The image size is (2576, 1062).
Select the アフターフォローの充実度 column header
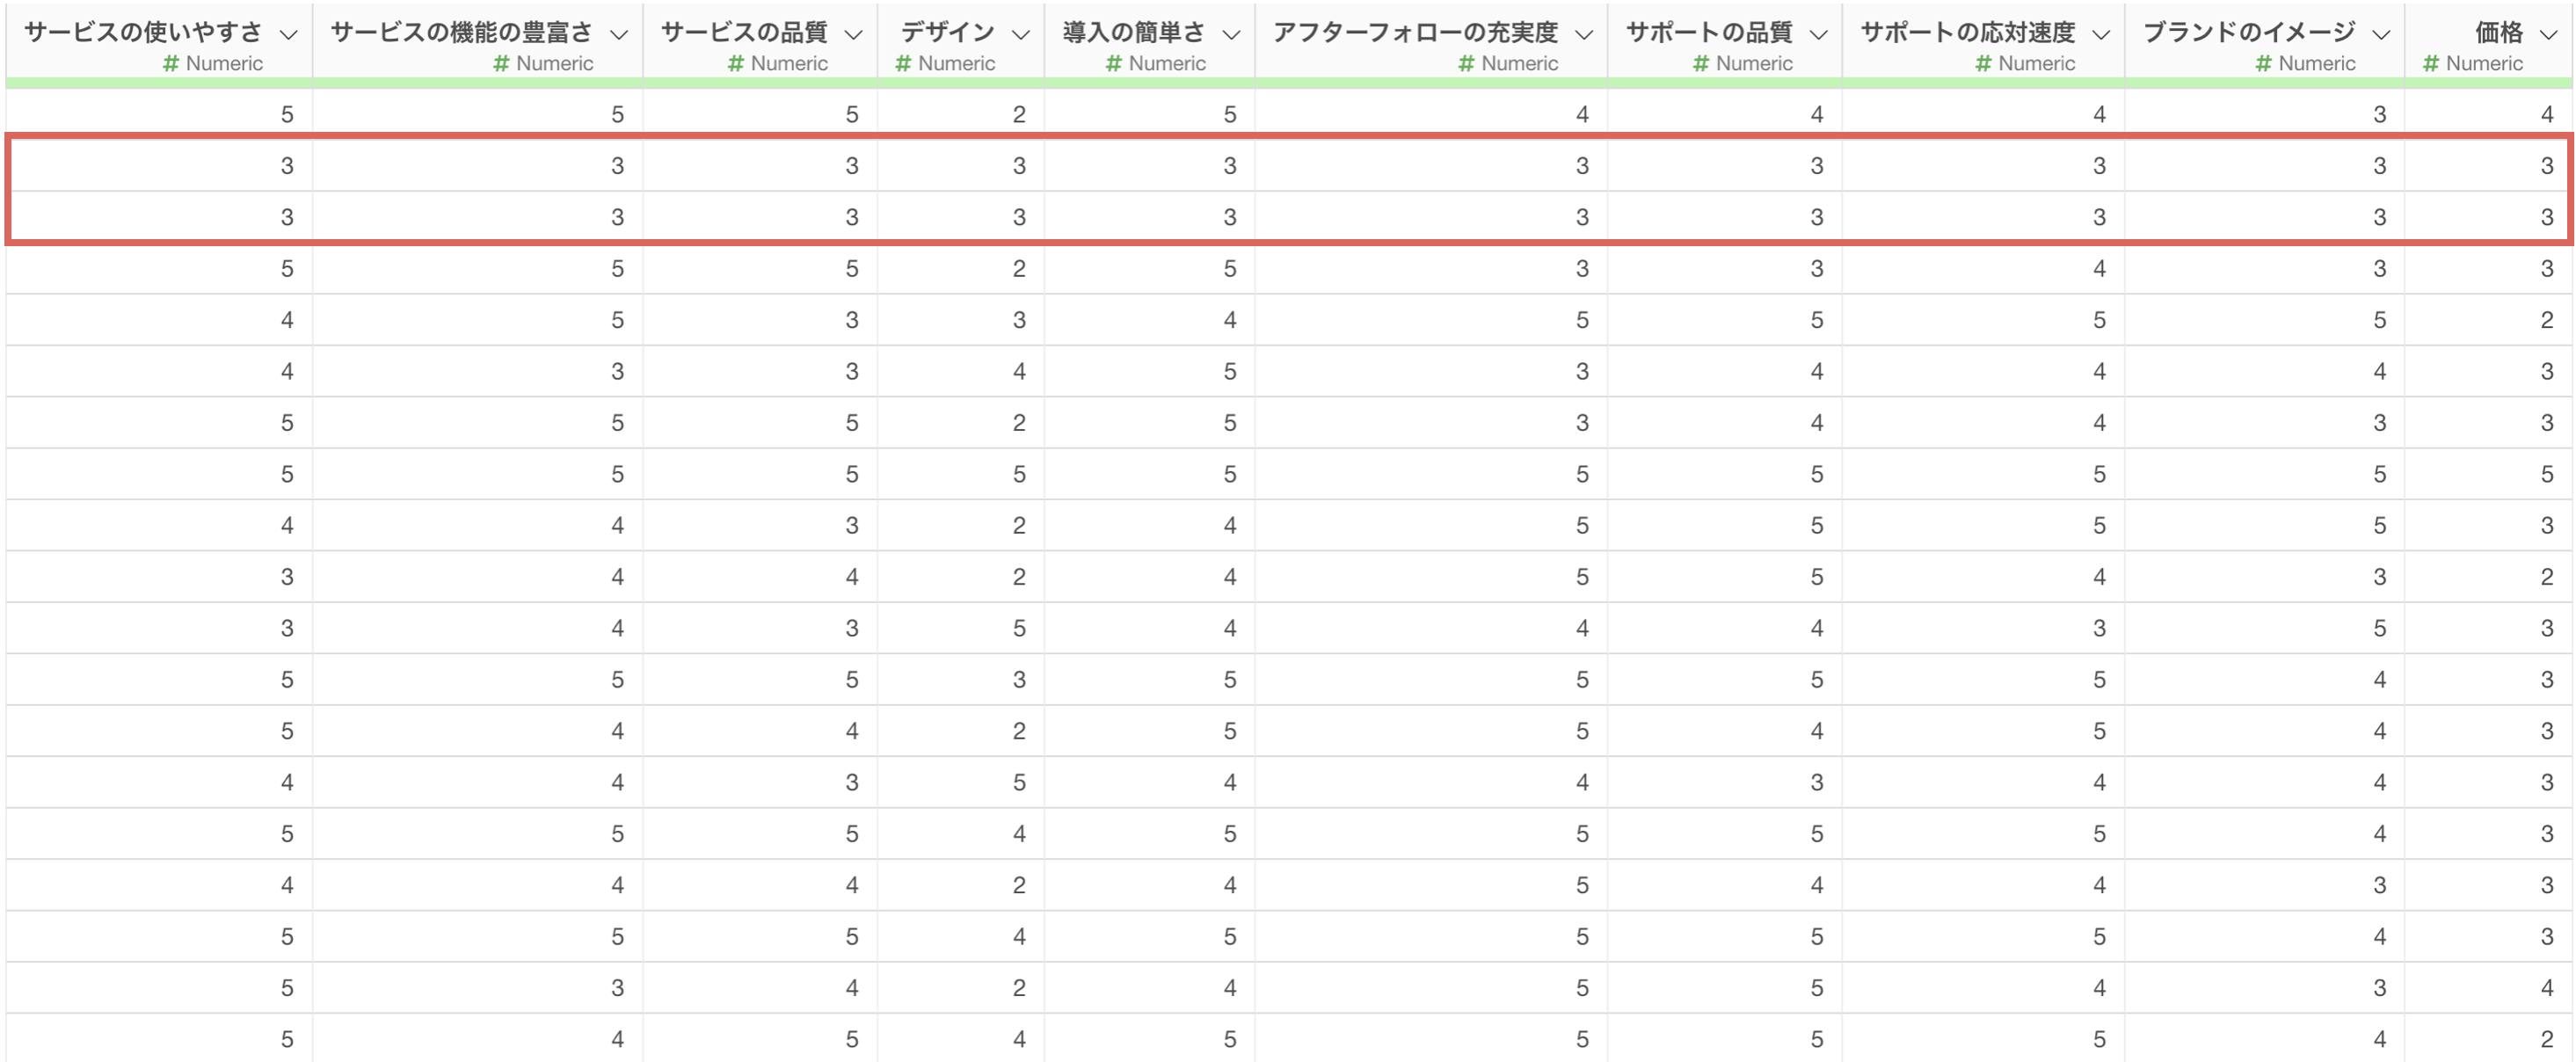coord(1415,33)
